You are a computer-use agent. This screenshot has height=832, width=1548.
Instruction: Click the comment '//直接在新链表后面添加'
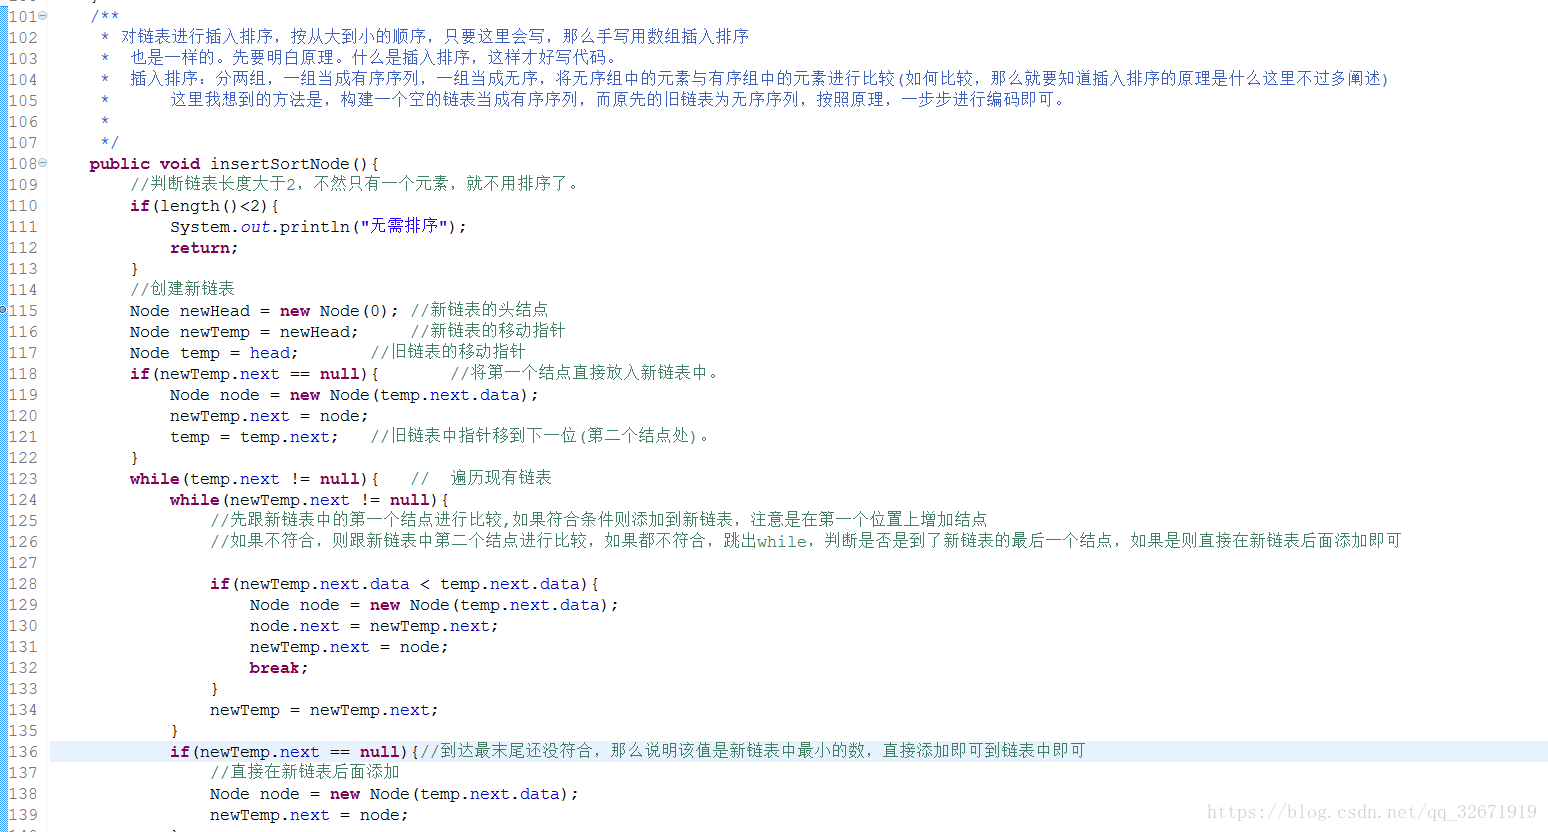pyautogui.click(x=305, y=772)
